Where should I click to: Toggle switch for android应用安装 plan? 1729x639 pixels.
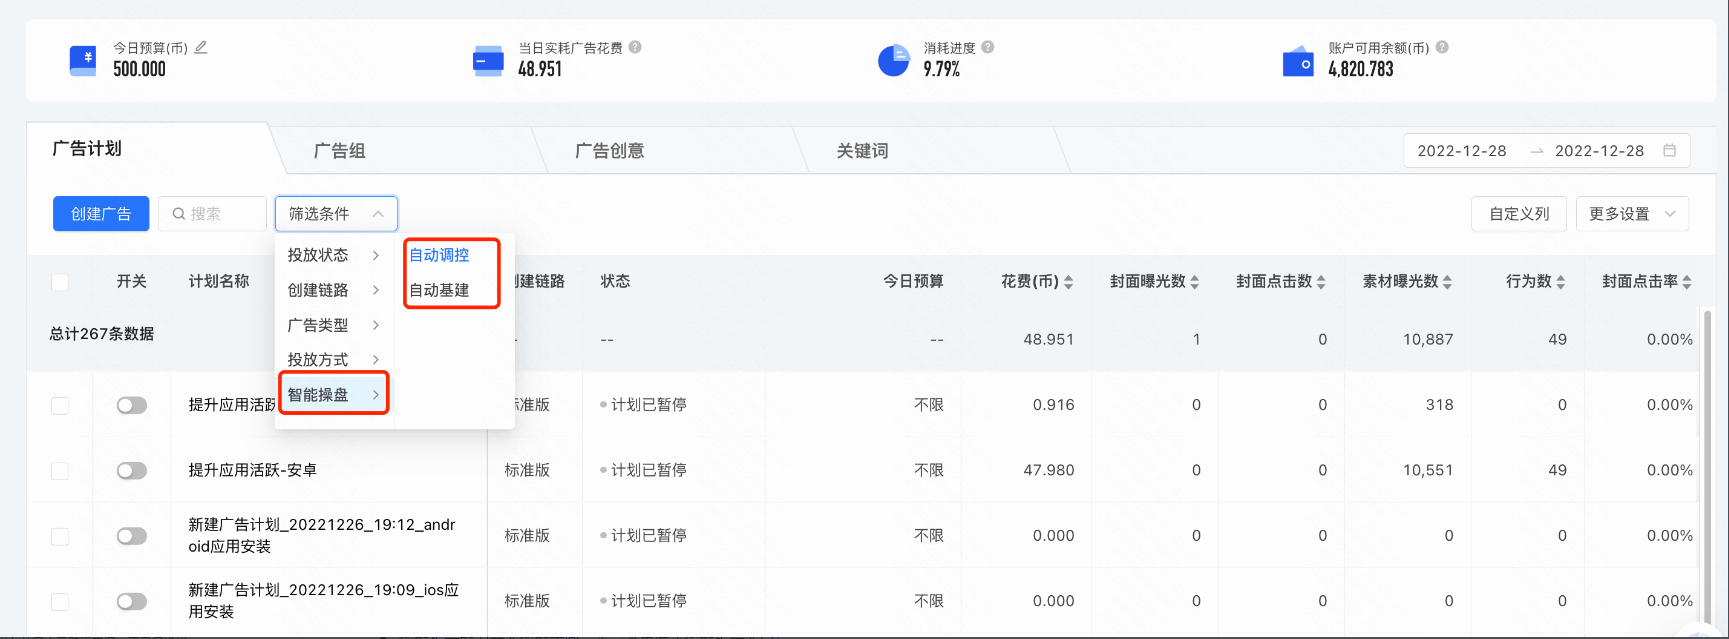tap(131, 536)
